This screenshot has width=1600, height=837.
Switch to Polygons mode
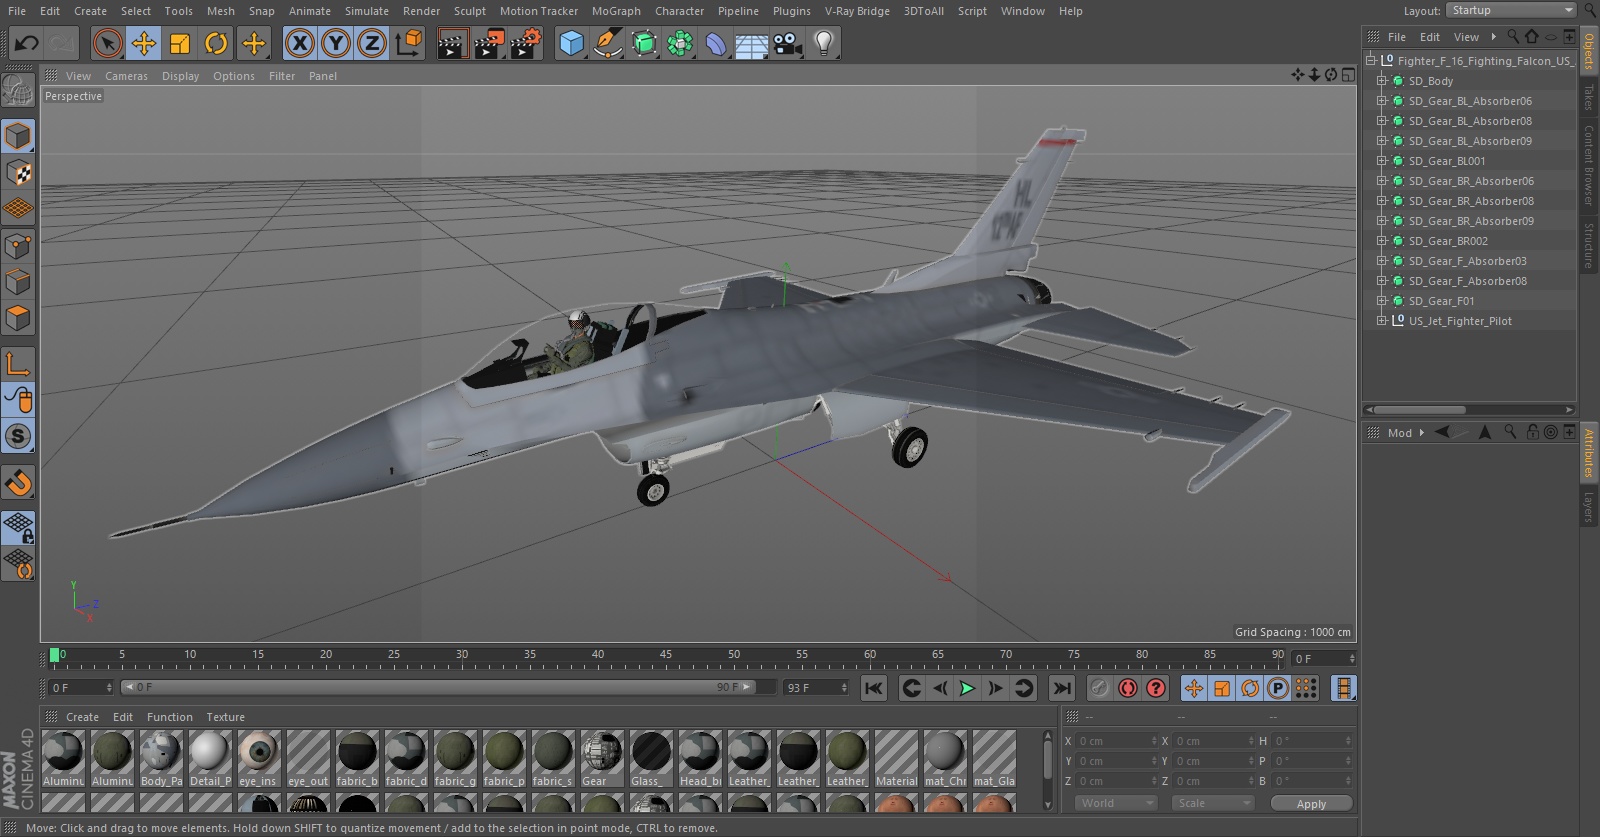click(x=19, y=318)
